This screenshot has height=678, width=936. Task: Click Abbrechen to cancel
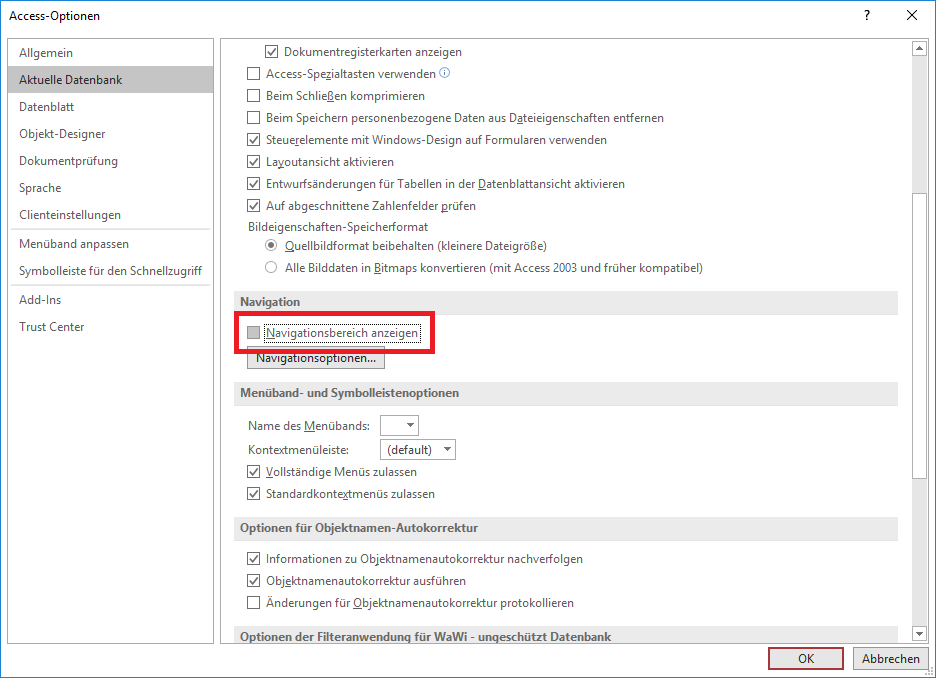pos(890,659)
